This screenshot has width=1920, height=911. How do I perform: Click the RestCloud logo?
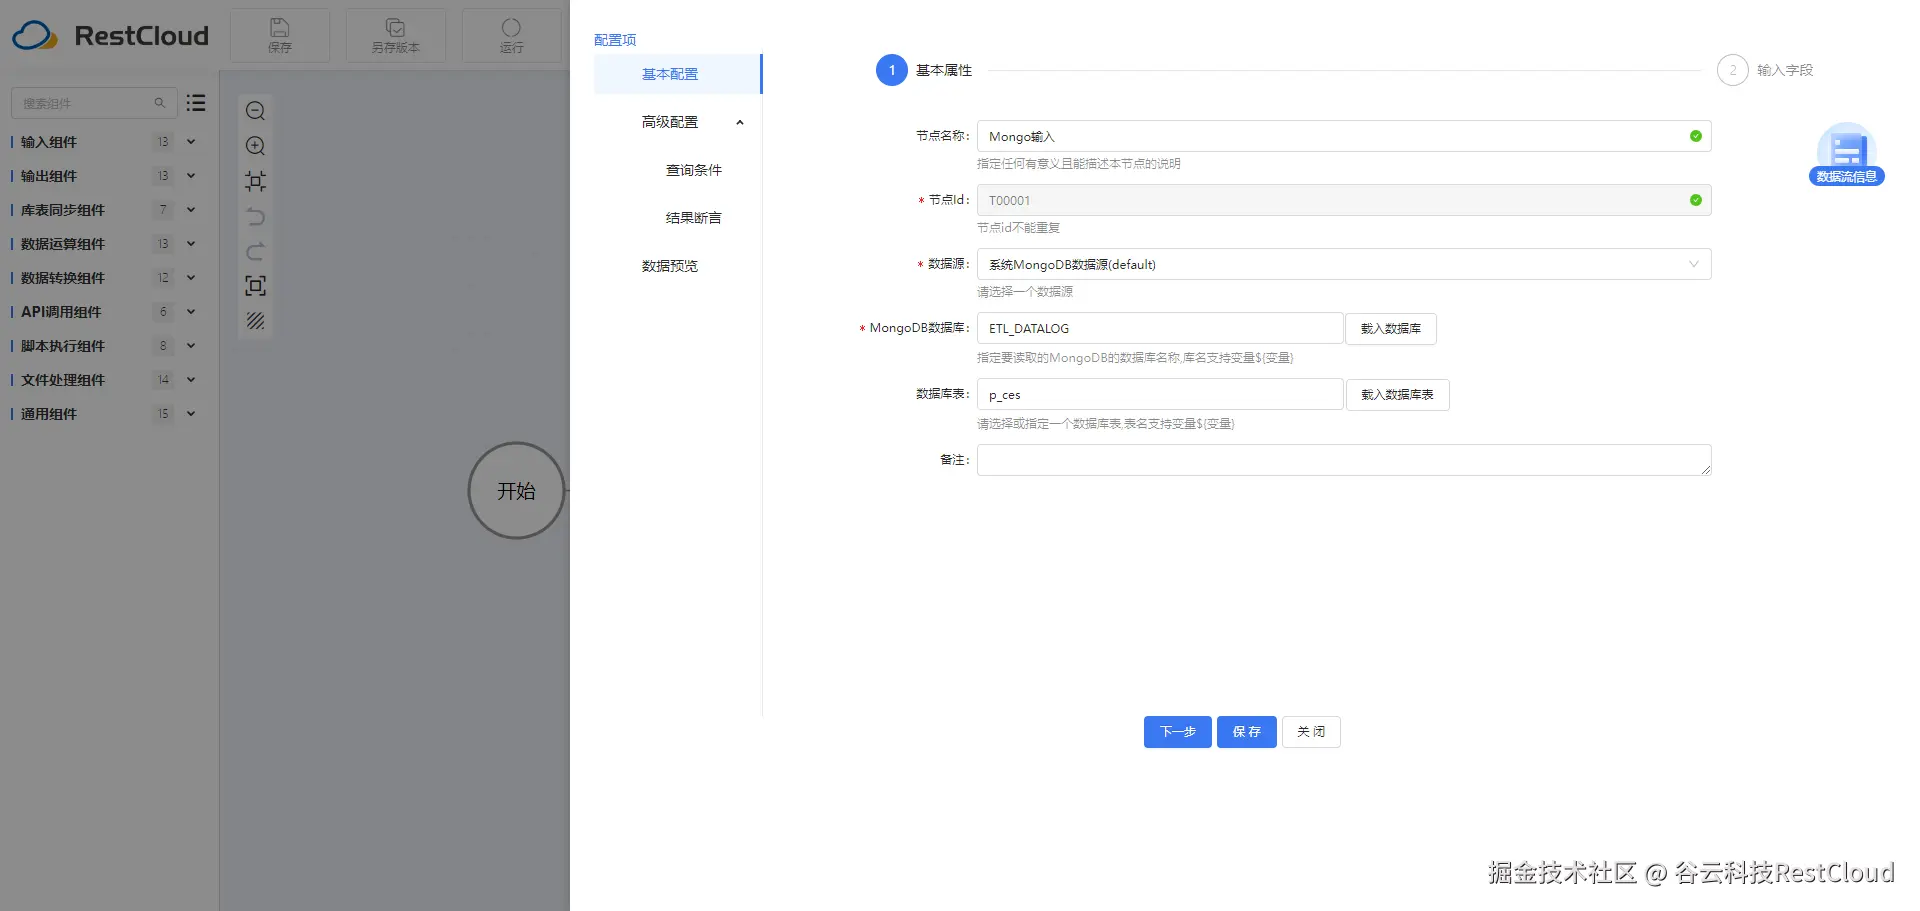[110, 36]
